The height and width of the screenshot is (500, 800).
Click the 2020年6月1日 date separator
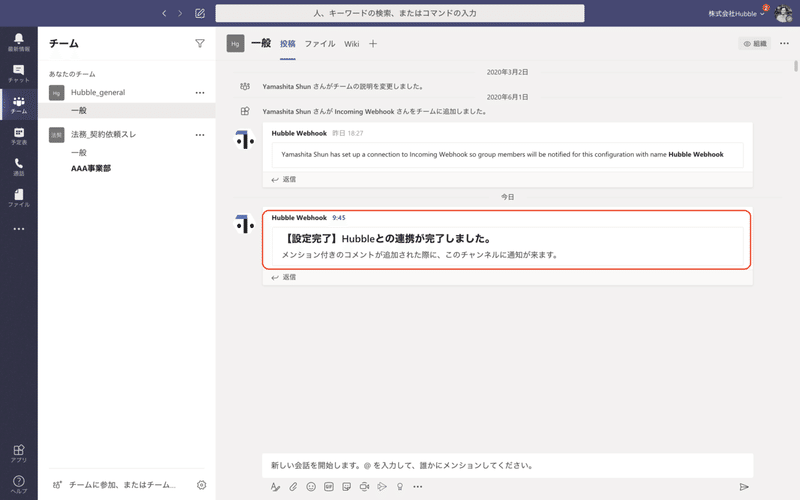click(x=507, y=97)
